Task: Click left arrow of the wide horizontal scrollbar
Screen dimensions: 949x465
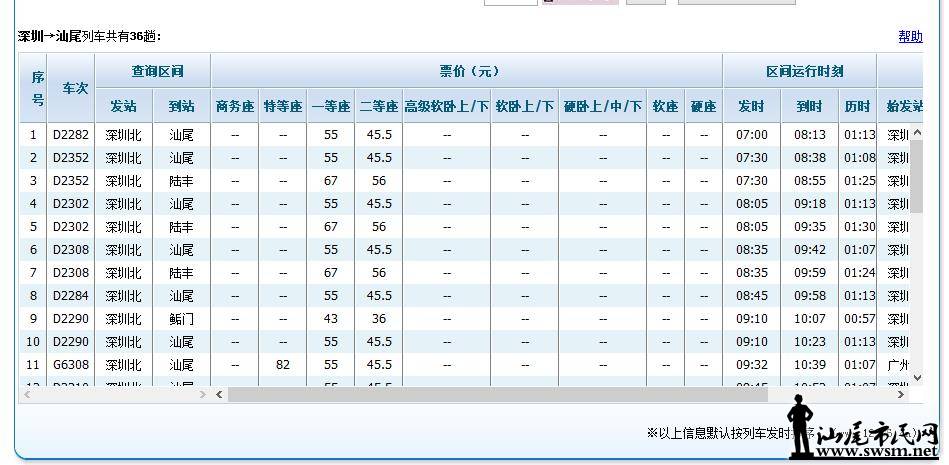Action: pyautogui.click(x=219, y=395)
